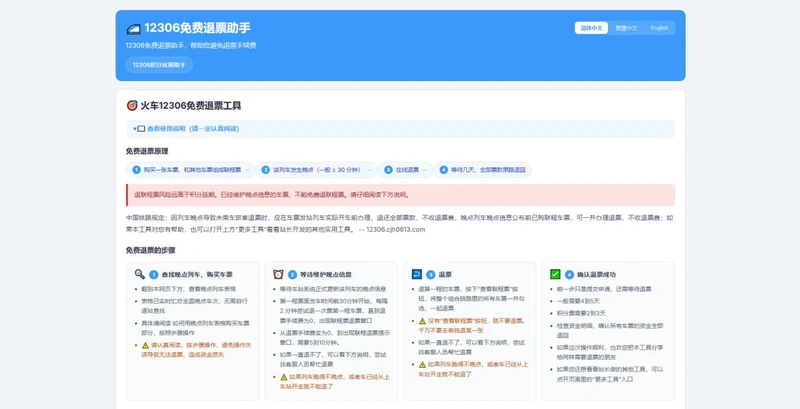Click the bullet 从退票手续费变为0
Viewport: 800px width, 409px height.
335,338
